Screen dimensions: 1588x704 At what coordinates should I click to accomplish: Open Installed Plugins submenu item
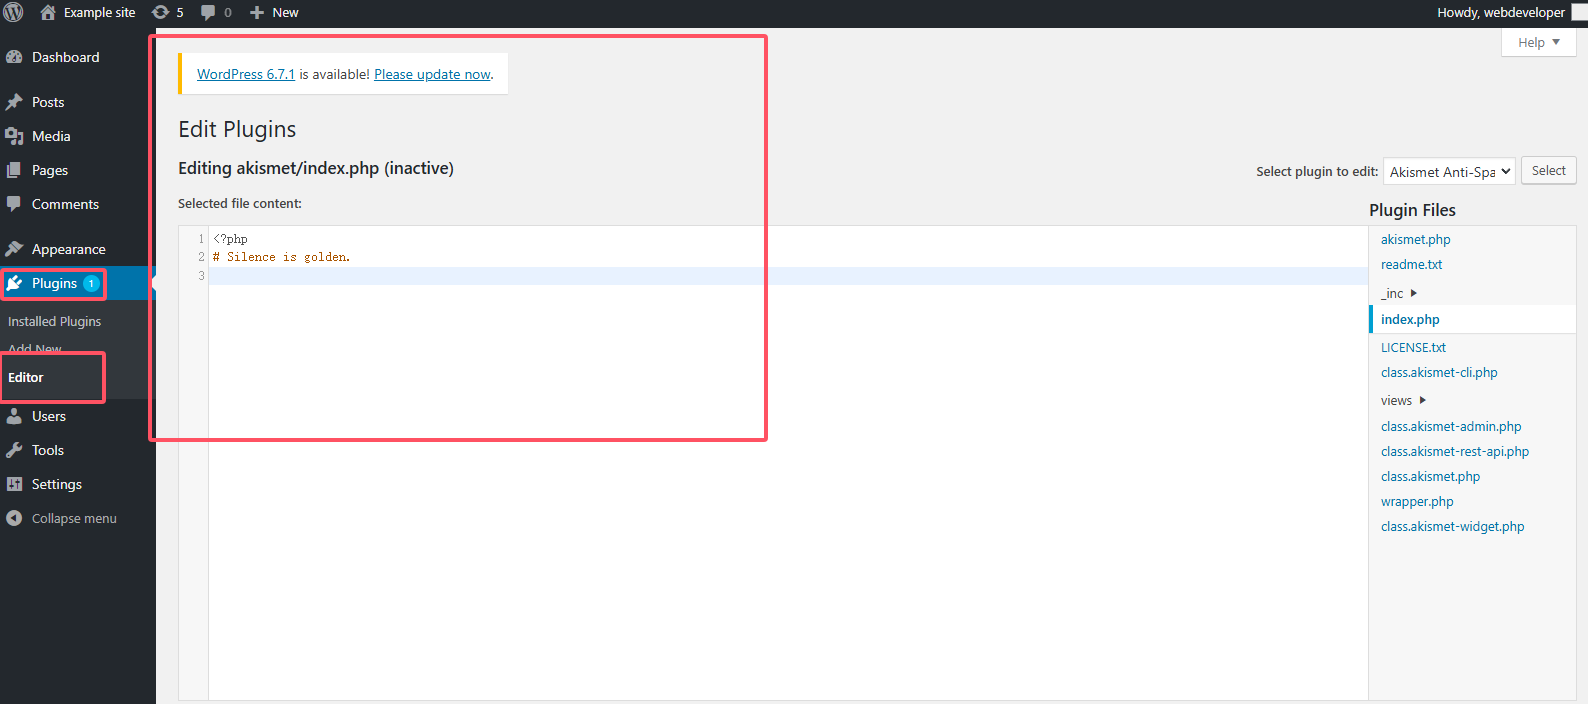click(x=54, y=321)
